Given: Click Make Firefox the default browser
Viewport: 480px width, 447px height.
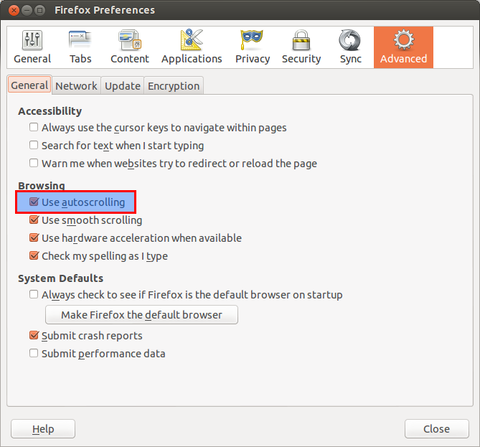Looking at the screenshot, I should click(142, 315).
